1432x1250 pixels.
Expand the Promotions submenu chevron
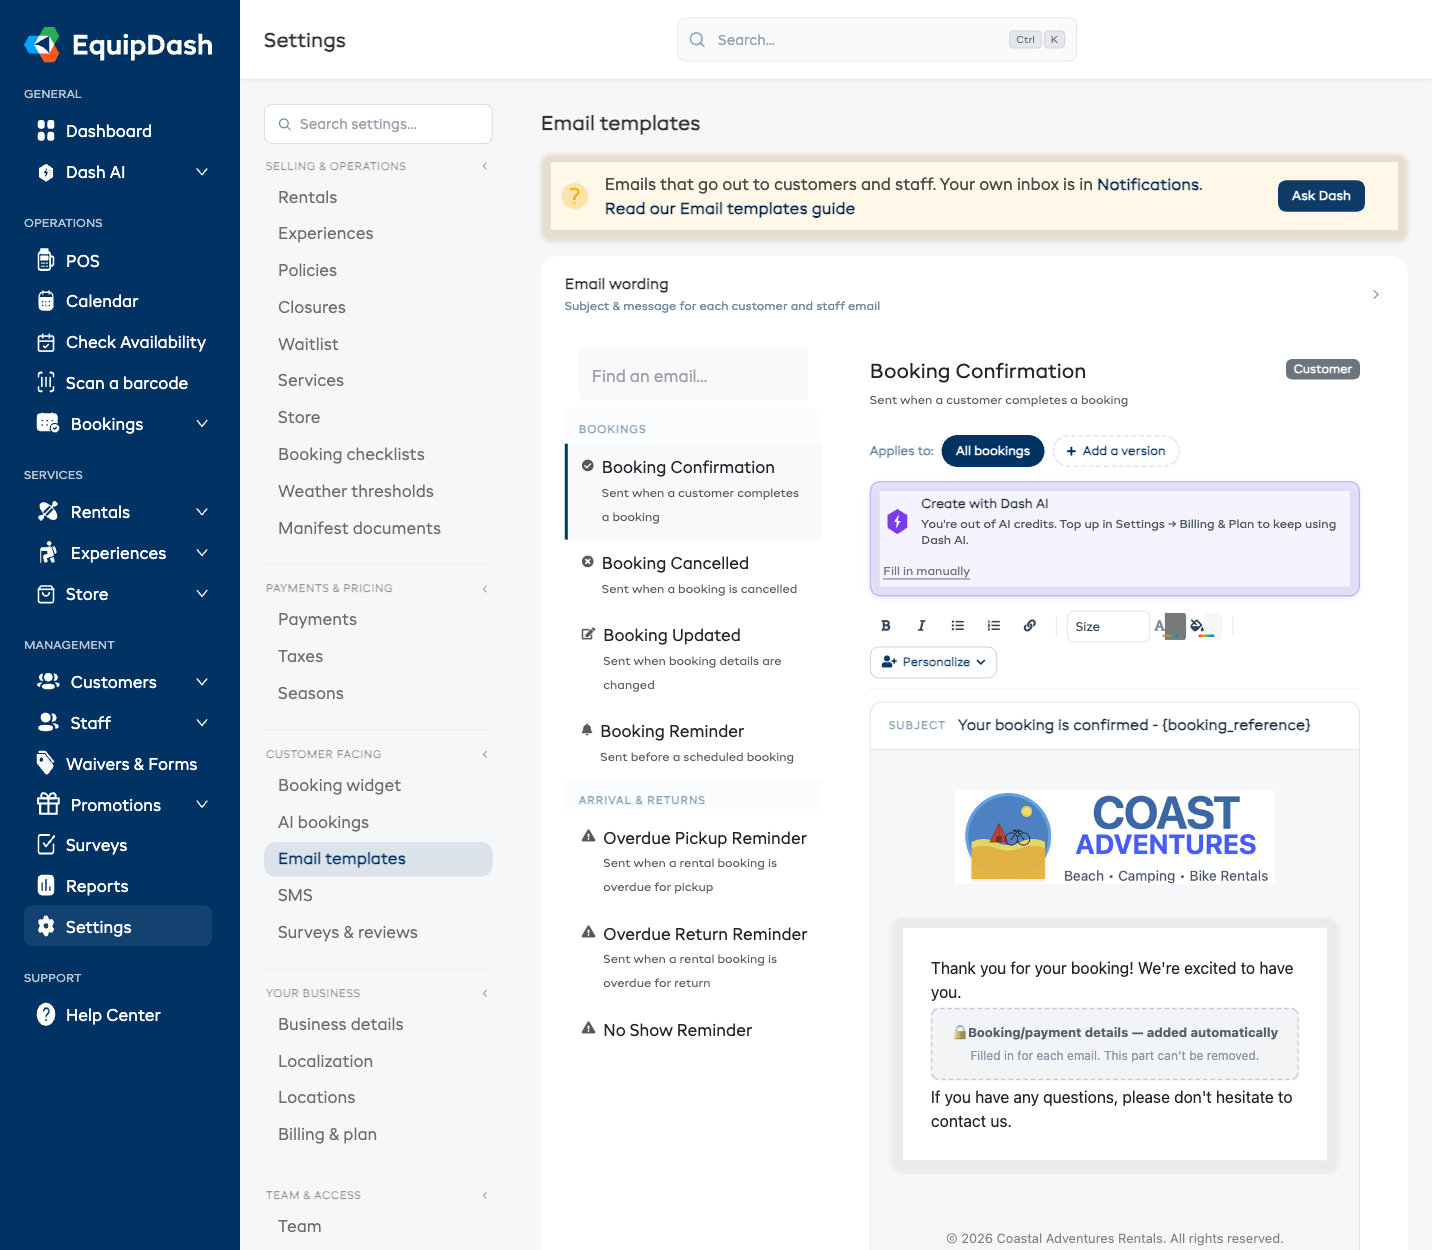pyautogui.click(x=202, y=805)
